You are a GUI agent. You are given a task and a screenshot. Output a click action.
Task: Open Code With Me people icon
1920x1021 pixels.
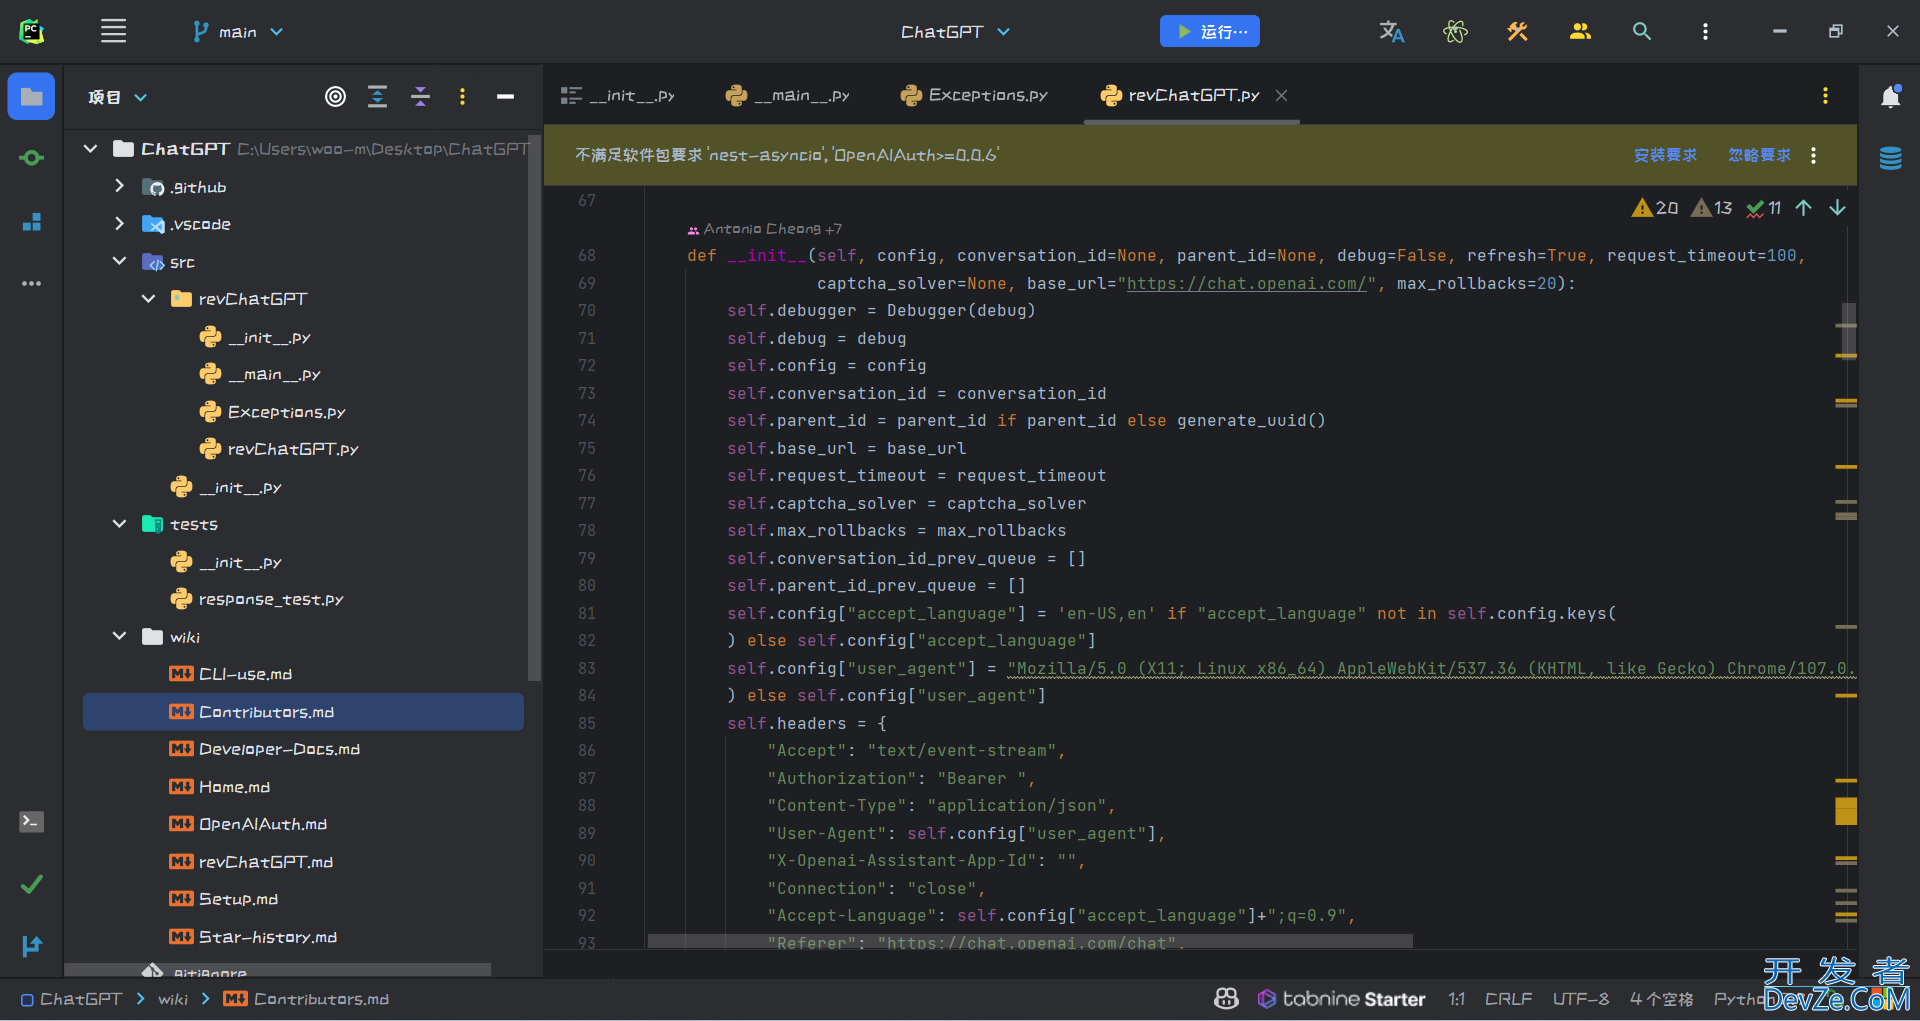(x=1580, y=31)
